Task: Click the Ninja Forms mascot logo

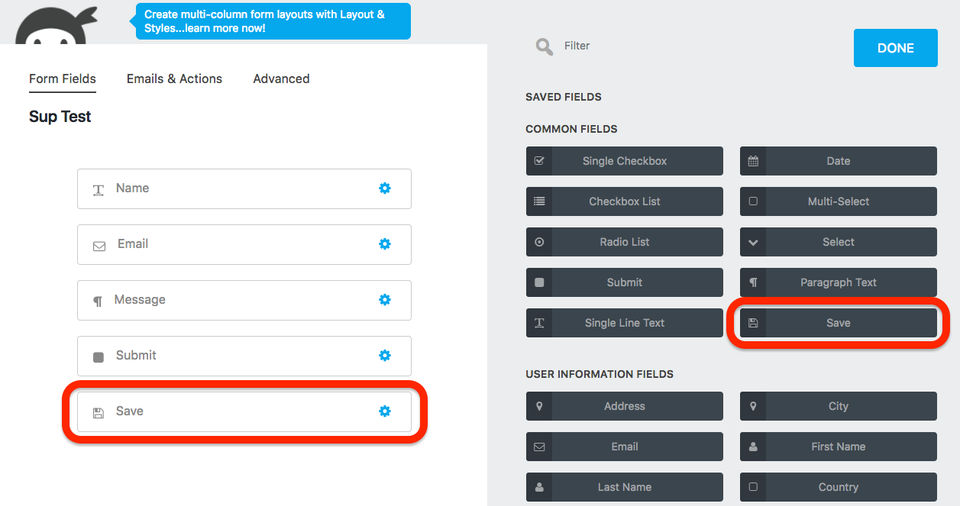Action: (57, 25)
